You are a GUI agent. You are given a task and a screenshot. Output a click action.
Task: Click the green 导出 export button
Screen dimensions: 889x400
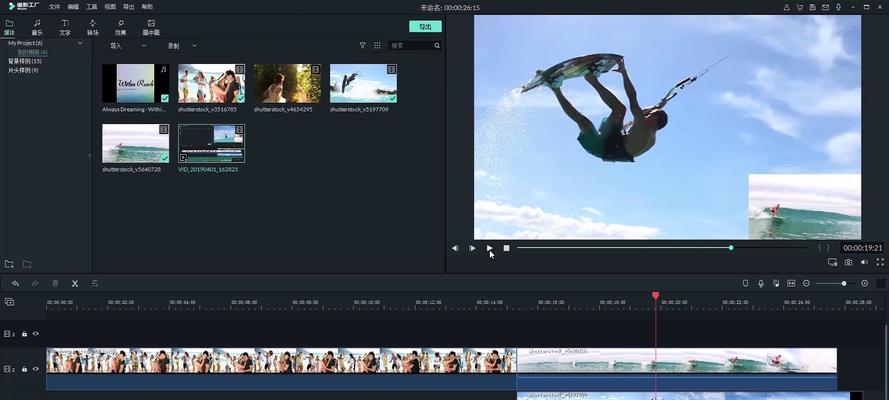(425, 27)
